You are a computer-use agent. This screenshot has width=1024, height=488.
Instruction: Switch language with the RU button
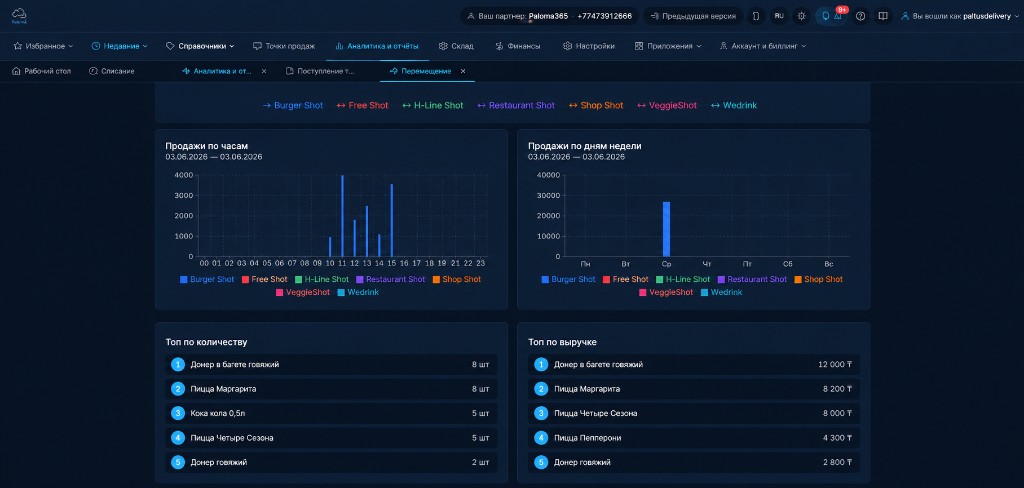click(779, 16)
